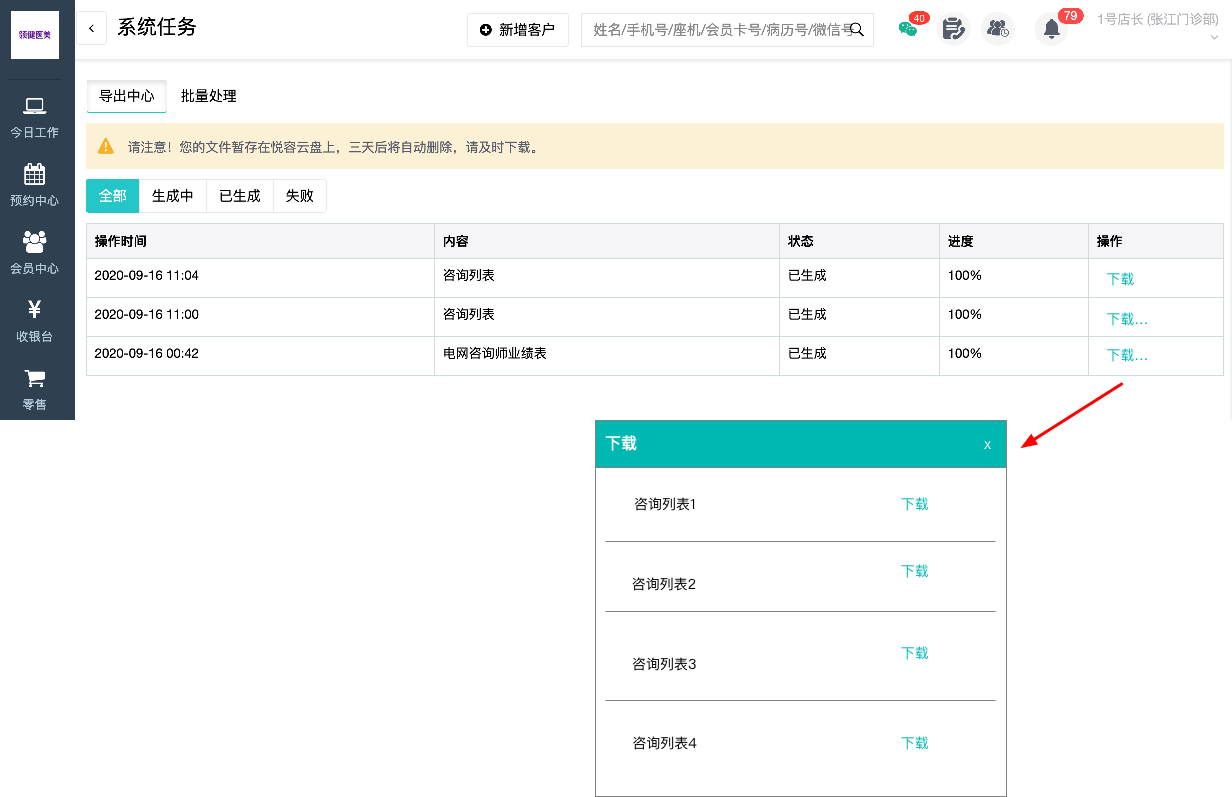Select the 失败 filter tab
This screenshot has height=797, width=1232.
[300, 196]
